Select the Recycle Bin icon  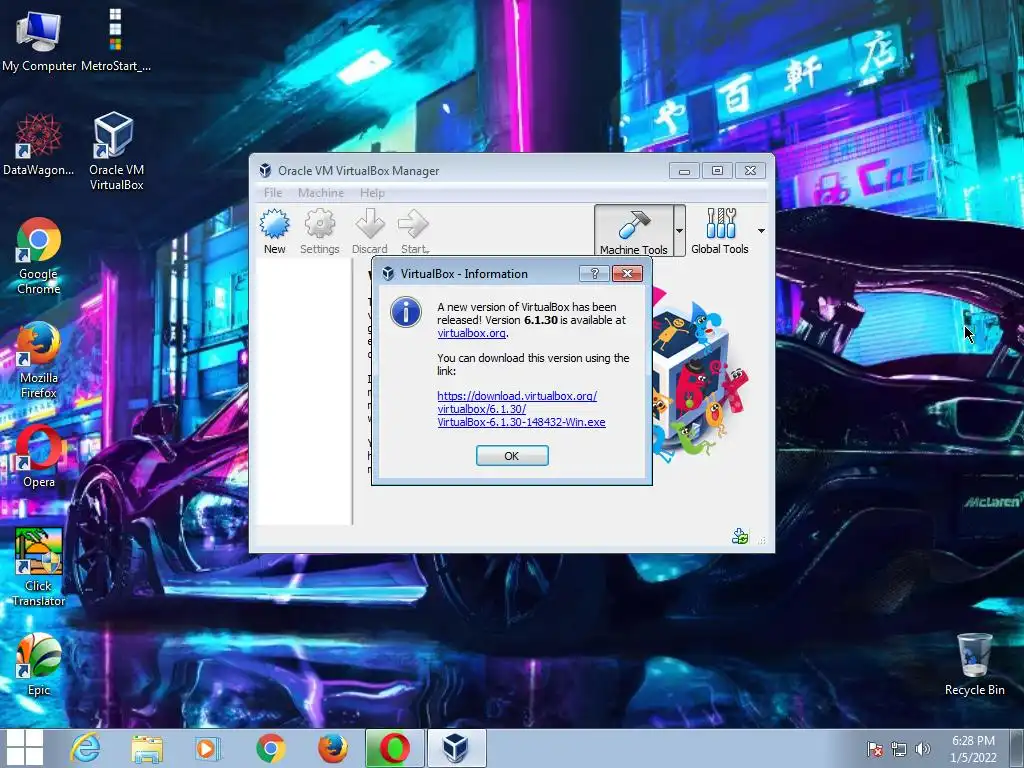click(x=974, y=665)
